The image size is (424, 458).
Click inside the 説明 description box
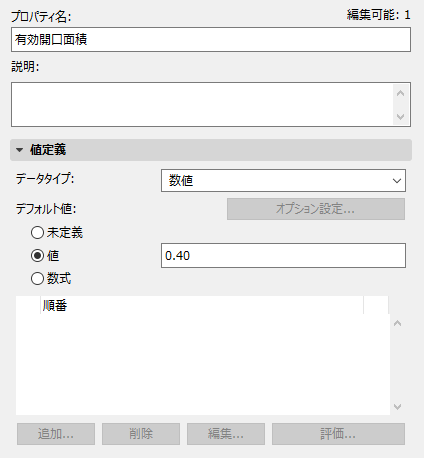tap(202, 105)
